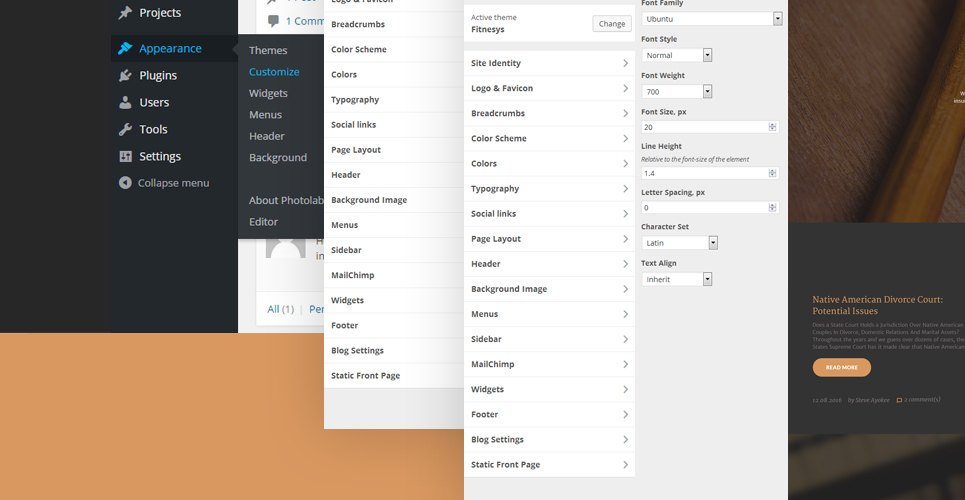The height and width of the screenshot is (500, 965).
Task: Expand the Static Front Page chevron
Action: click(625, 464)
